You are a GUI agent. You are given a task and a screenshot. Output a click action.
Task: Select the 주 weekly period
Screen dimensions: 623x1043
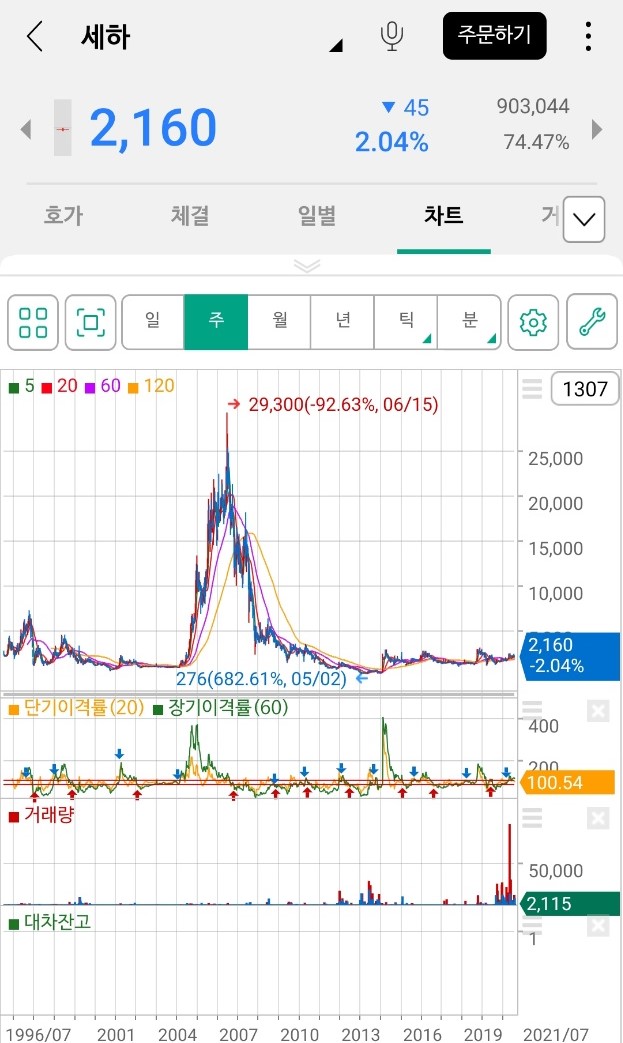coord(216,322)
